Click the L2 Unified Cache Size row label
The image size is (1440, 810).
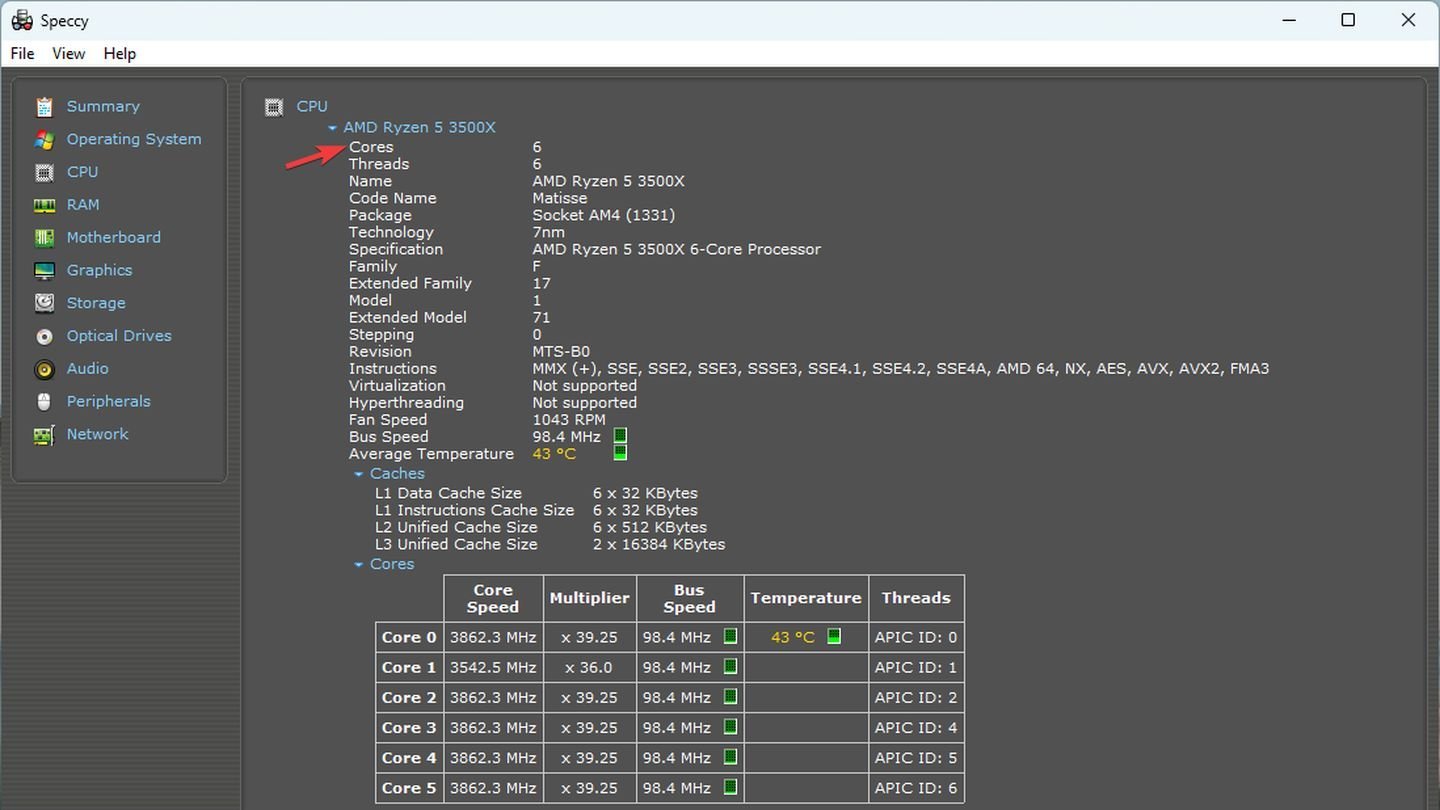456,528
